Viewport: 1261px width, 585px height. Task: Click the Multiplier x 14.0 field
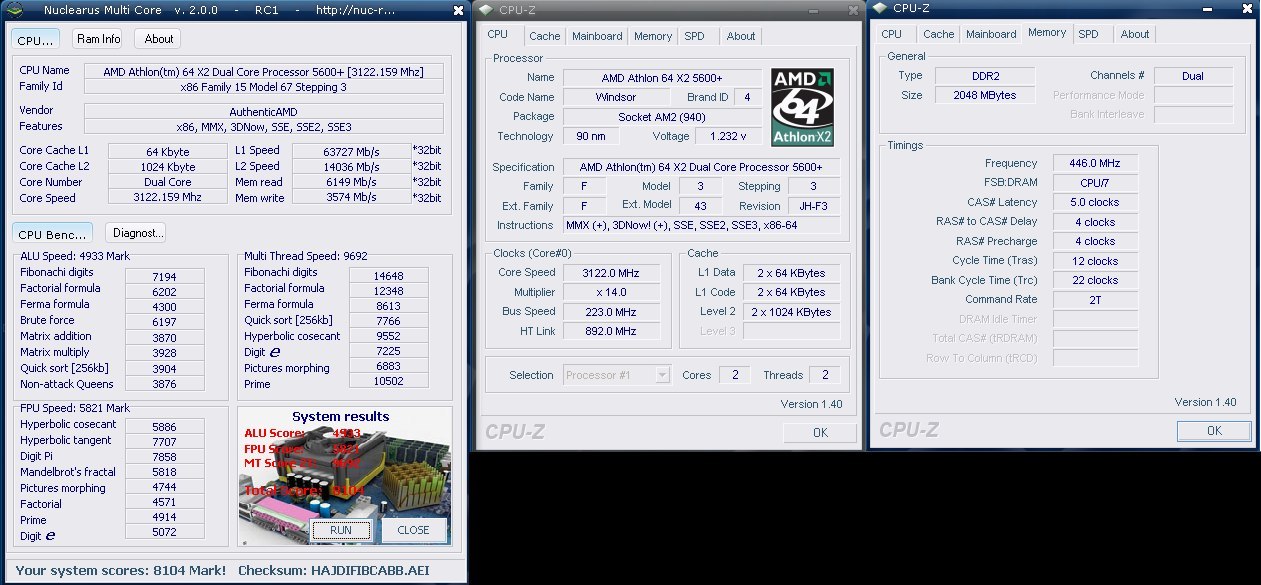(611, 292)
